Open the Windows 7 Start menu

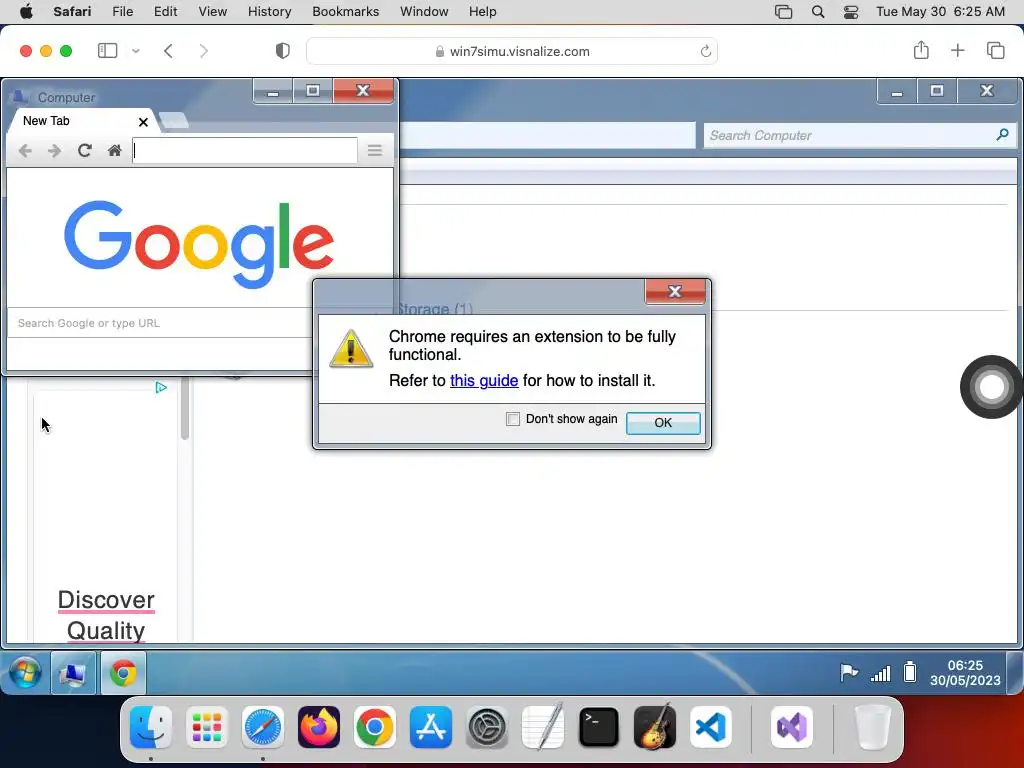point(25,673)
